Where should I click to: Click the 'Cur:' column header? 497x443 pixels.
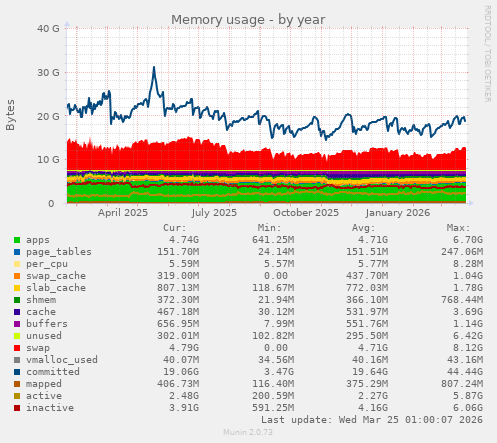(x=175, y=228)
